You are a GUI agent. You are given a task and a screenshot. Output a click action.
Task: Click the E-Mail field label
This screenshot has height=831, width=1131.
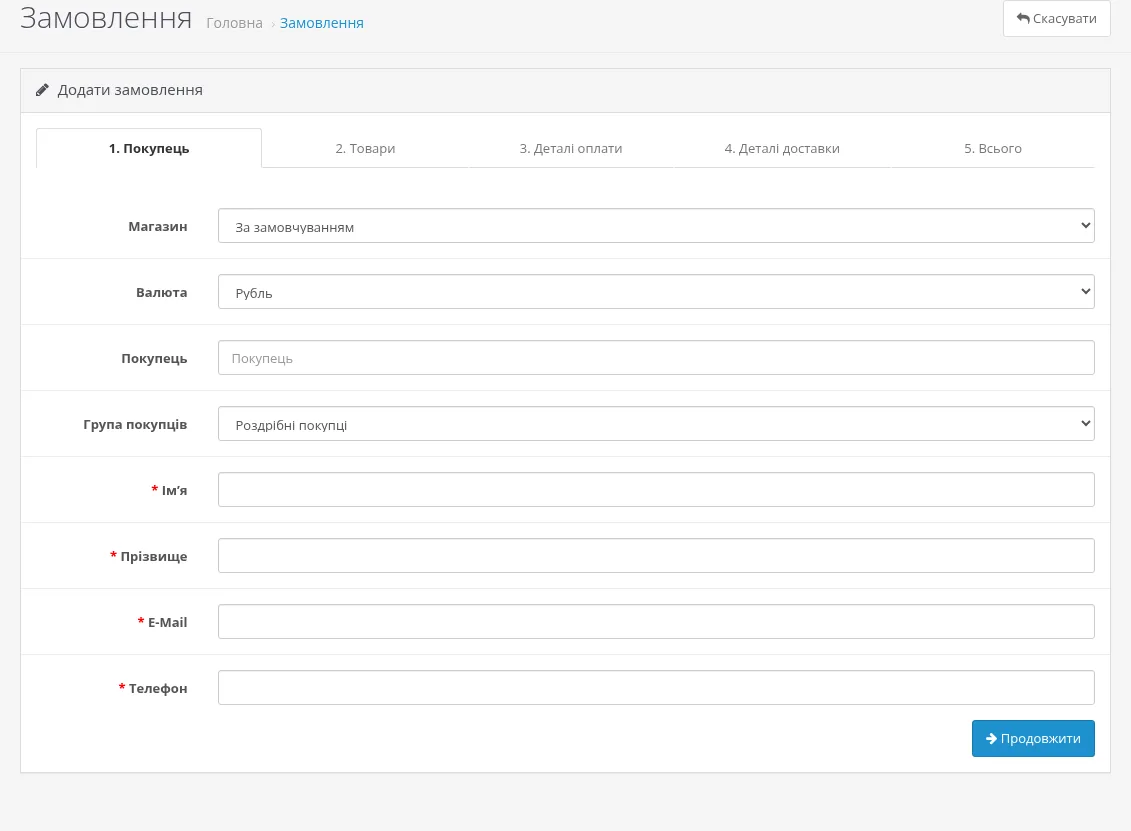point(167,623)
